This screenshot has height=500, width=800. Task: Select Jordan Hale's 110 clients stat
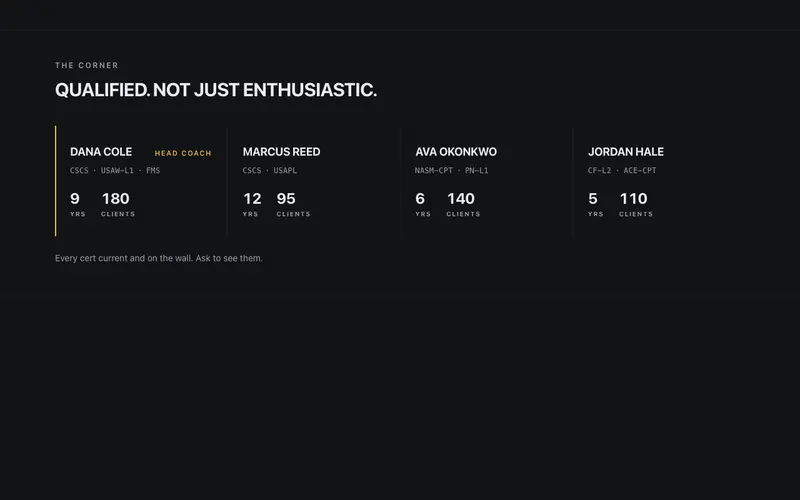coord(636,204)
